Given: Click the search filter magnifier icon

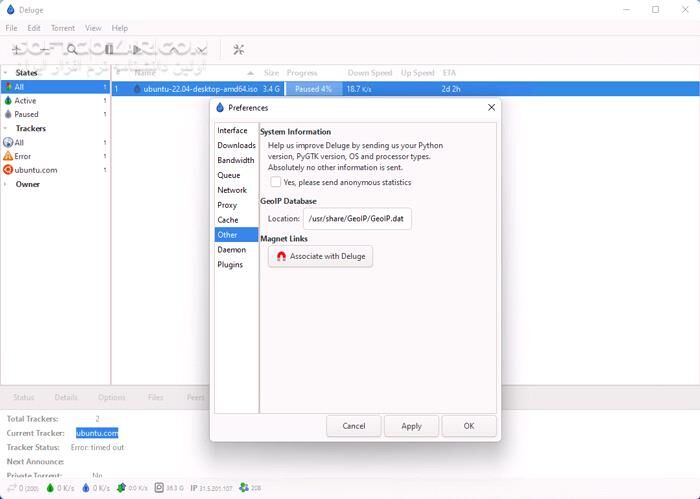Looking at the screenshot, I should [72, 49].
